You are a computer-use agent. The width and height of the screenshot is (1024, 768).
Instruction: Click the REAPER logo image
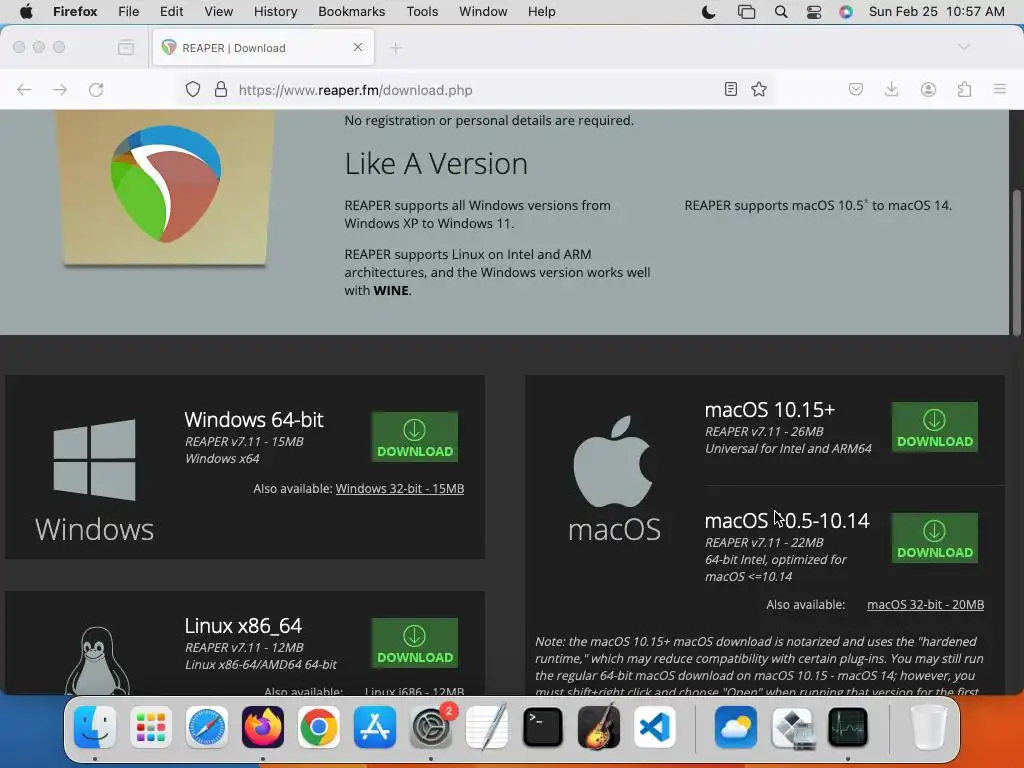pos(165,185)
